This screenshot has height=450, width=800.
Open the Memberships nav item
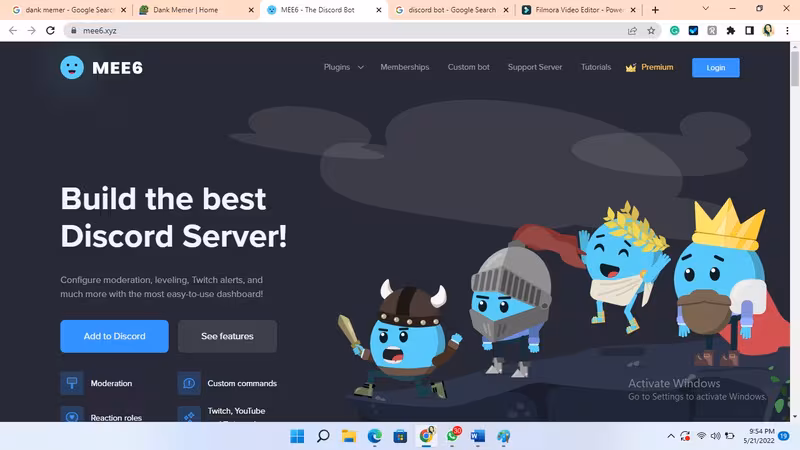[405, 67]
